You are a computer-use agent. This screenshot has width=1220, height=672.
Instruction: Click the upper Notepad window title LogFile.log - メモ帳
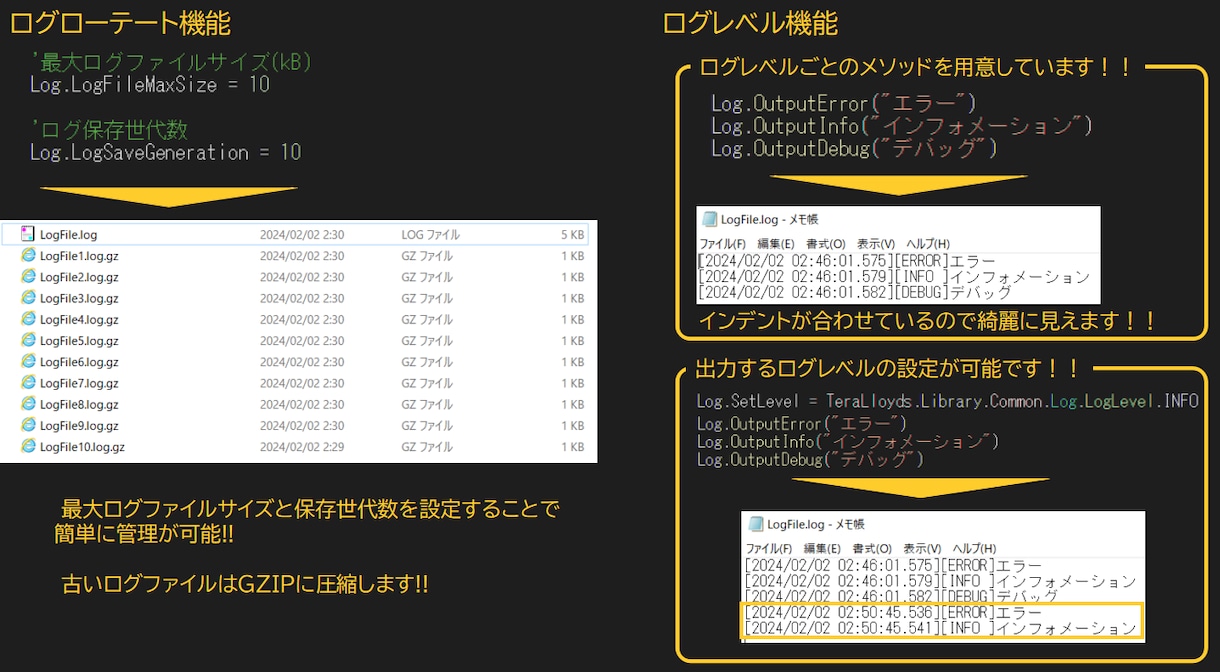pyautogui.click(x=769, y=220)
